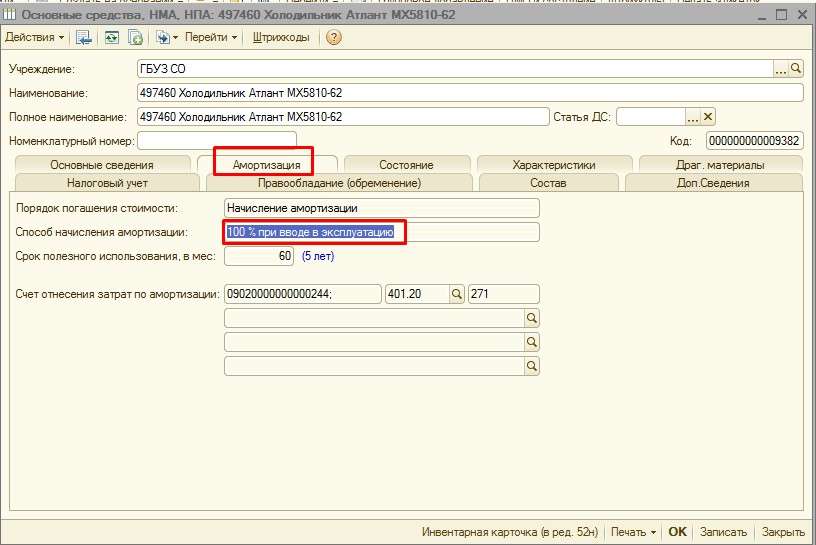Click the 'enter based on' toolbar icon

click(x=163, y=38)
